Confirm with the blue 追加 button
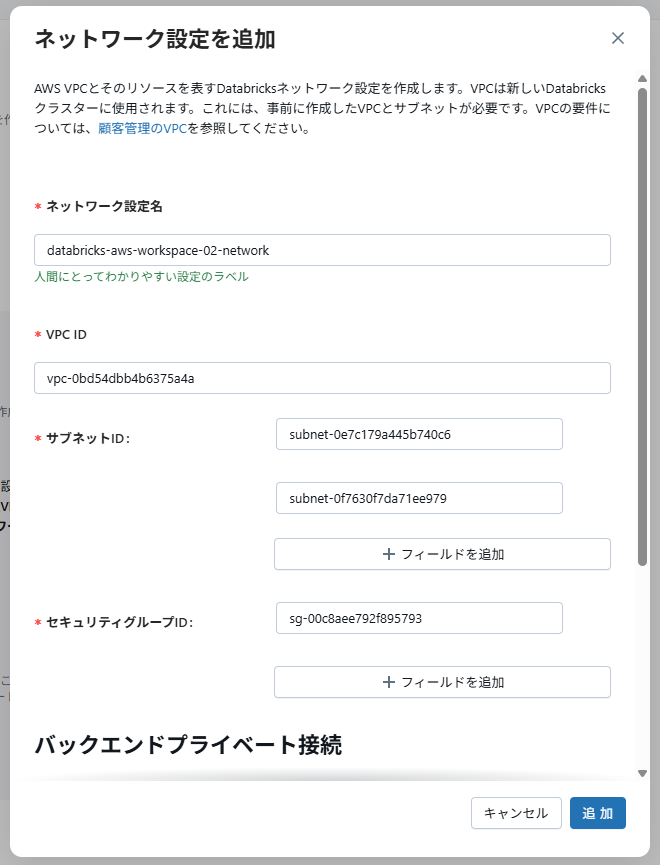Viewport: 660px width, 865px height. [597, 813]
